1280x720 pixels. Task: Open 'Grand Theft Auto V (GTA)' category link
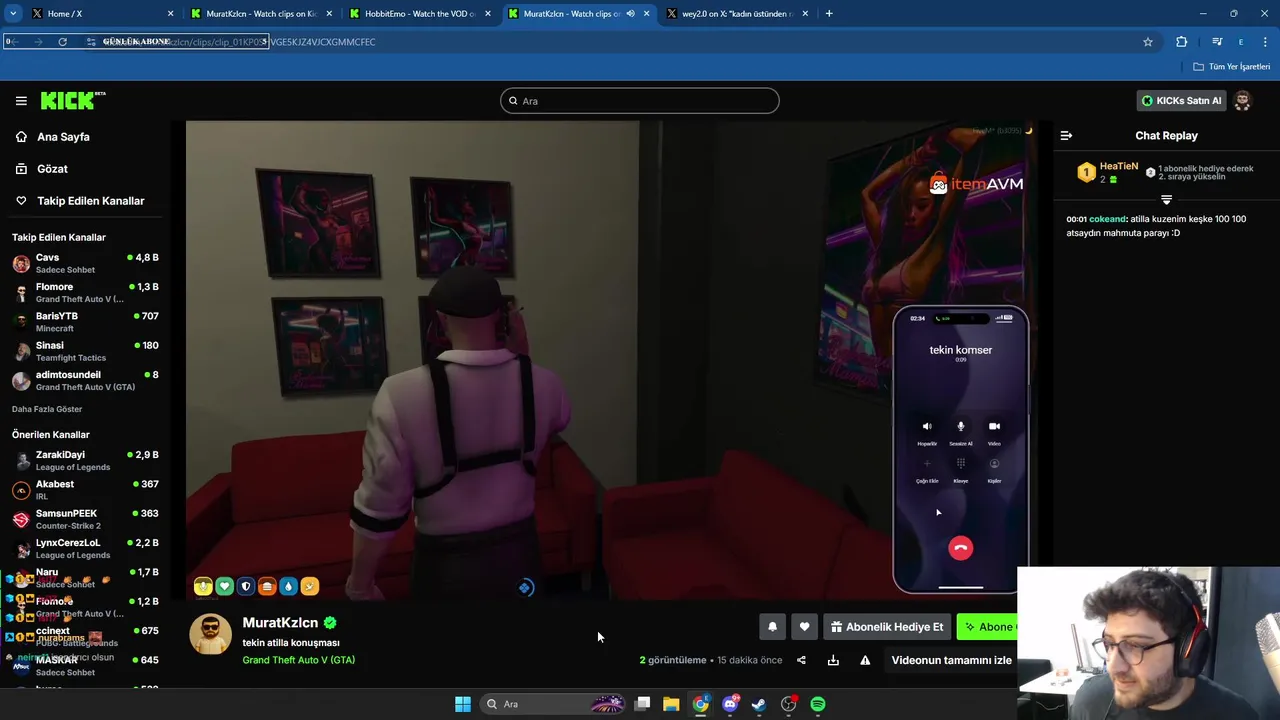298,660
